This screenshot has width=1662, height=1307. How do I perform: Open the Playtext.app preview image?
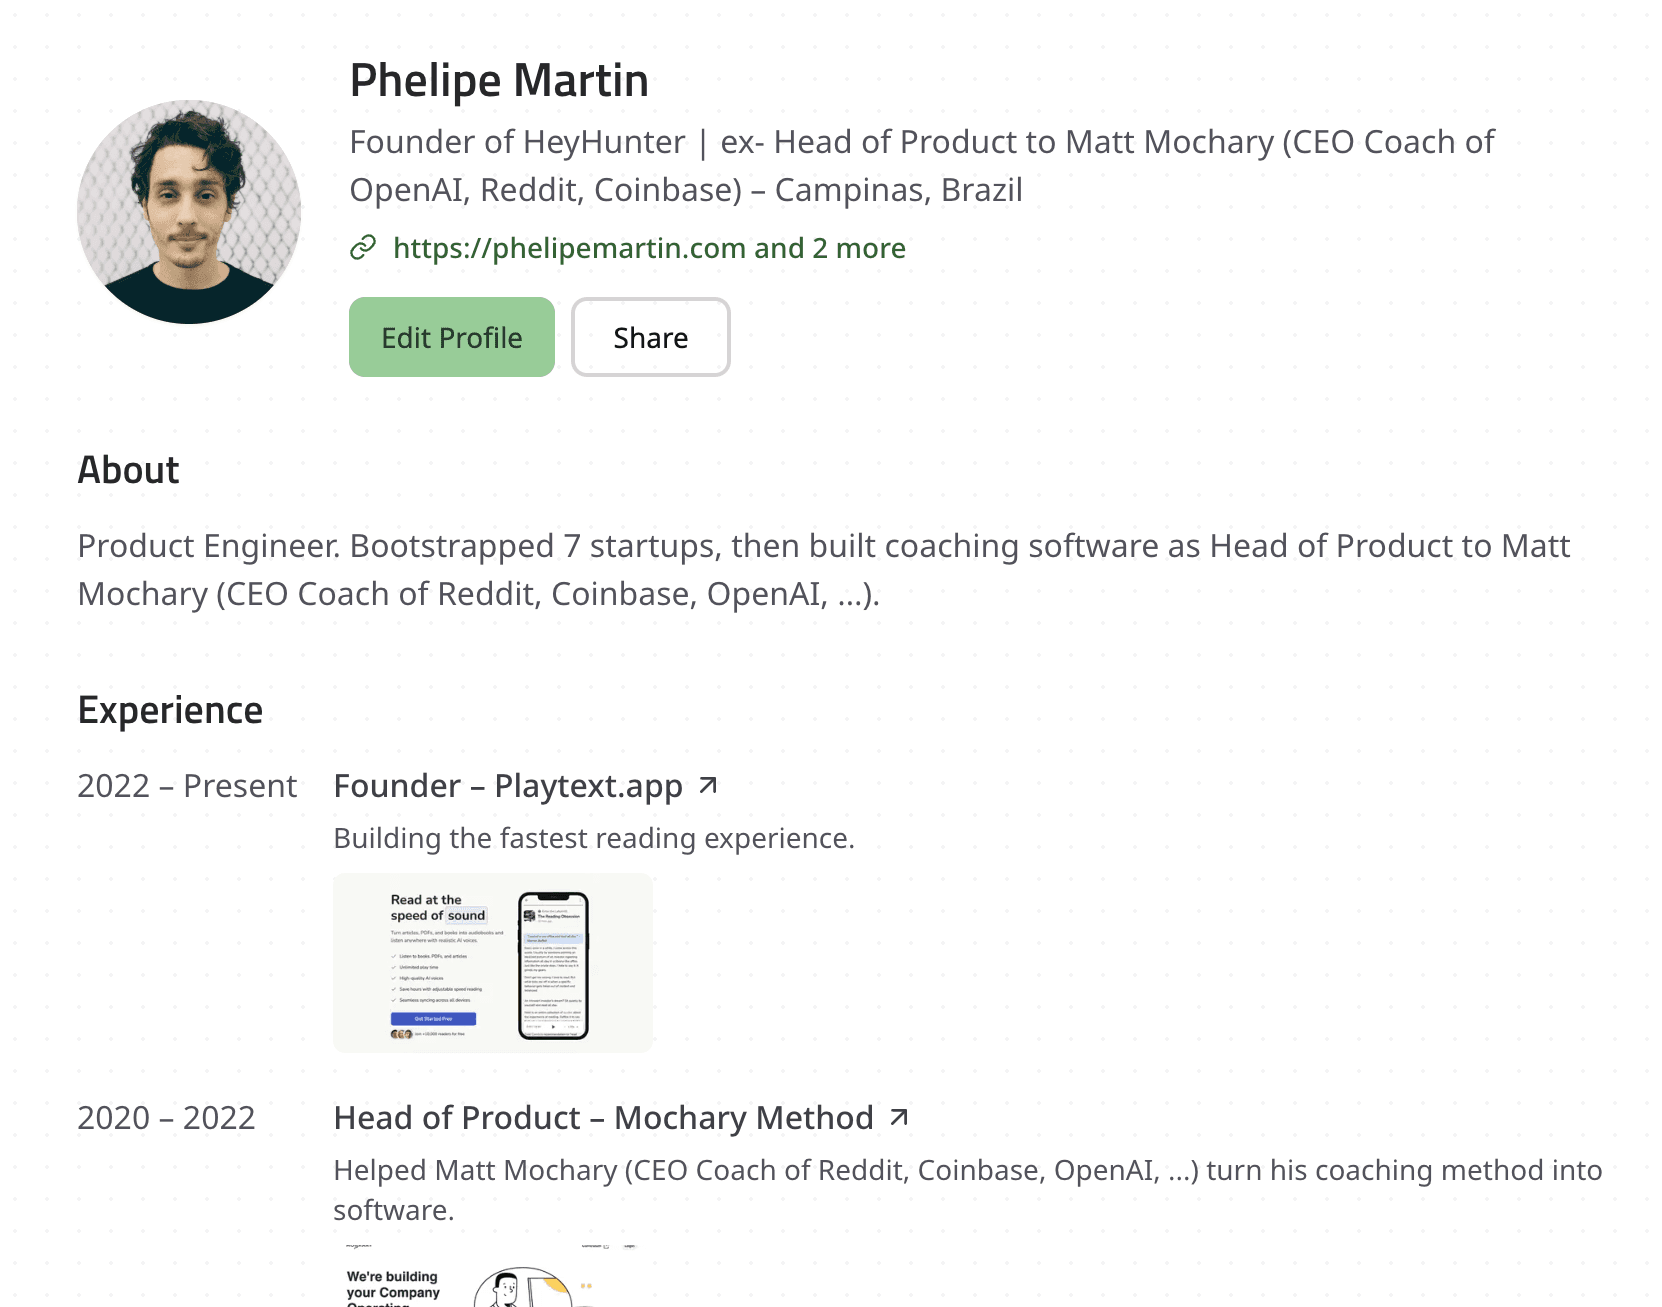pyautogui.click(x=493, y=963)
